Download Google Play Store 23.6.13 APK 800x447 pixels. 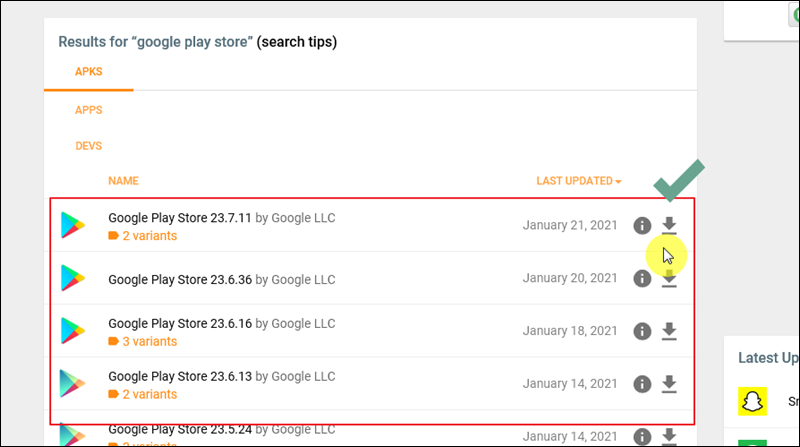click(669, 384)
